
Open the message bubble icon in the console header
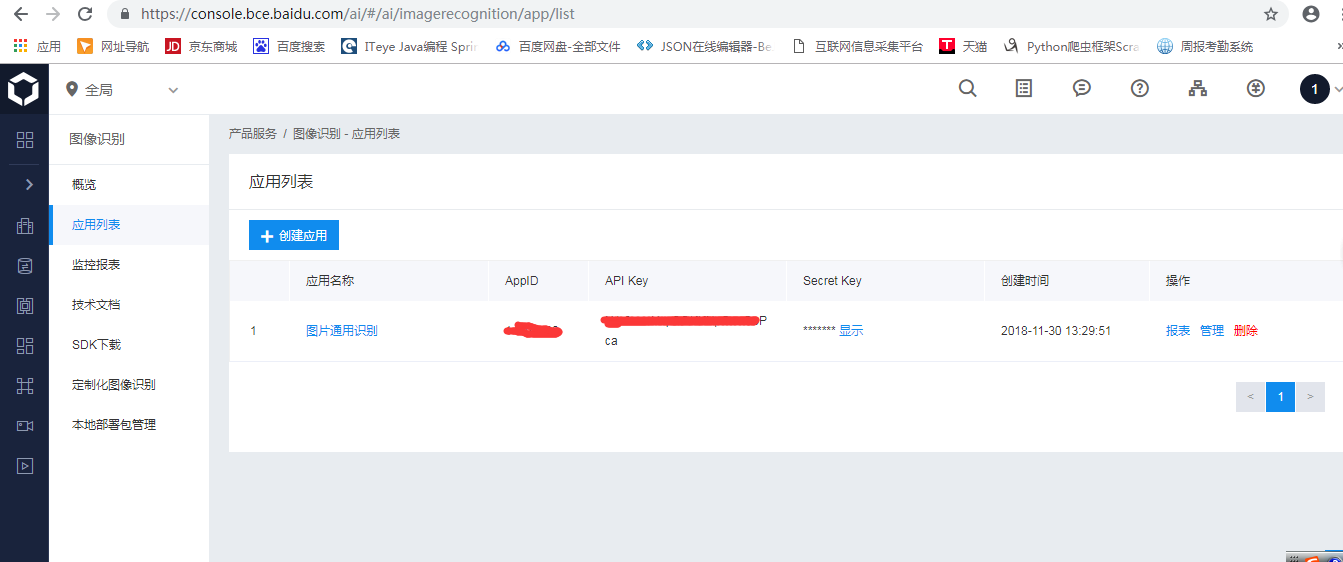(x=1081, y=88)
